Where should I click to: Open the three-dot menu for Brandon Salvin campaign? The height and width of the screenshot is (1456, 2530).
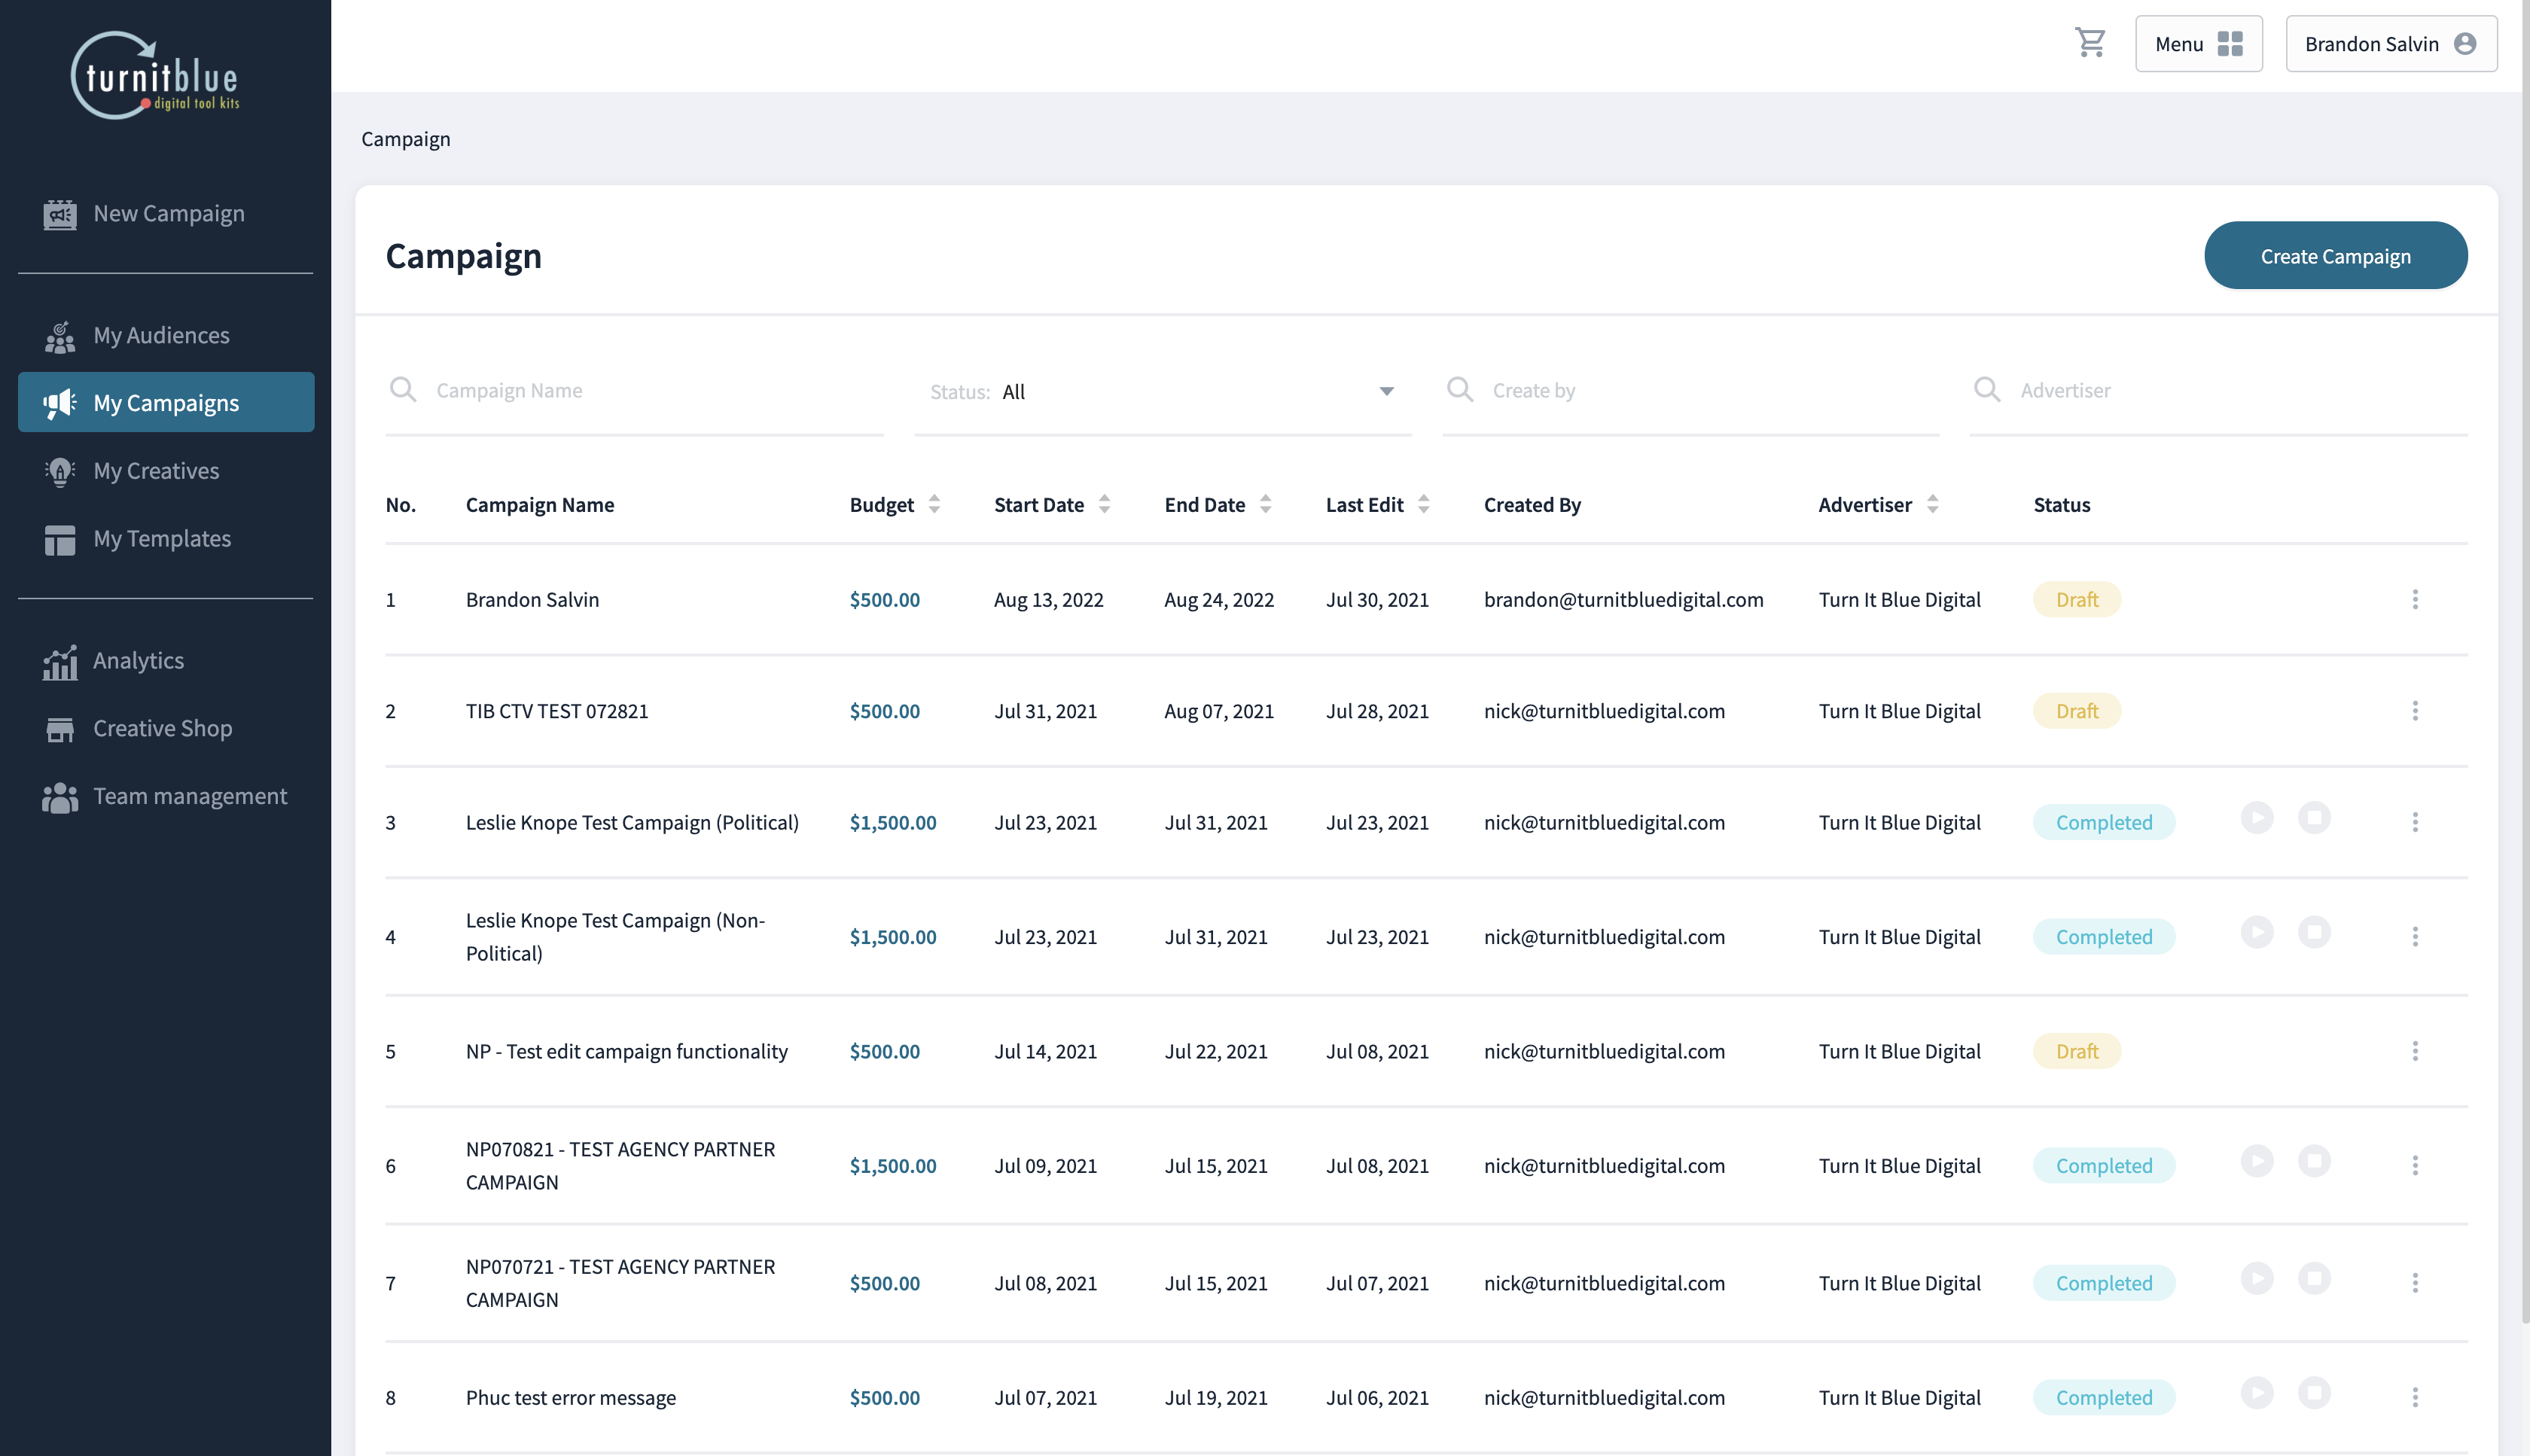point(2416,599)
